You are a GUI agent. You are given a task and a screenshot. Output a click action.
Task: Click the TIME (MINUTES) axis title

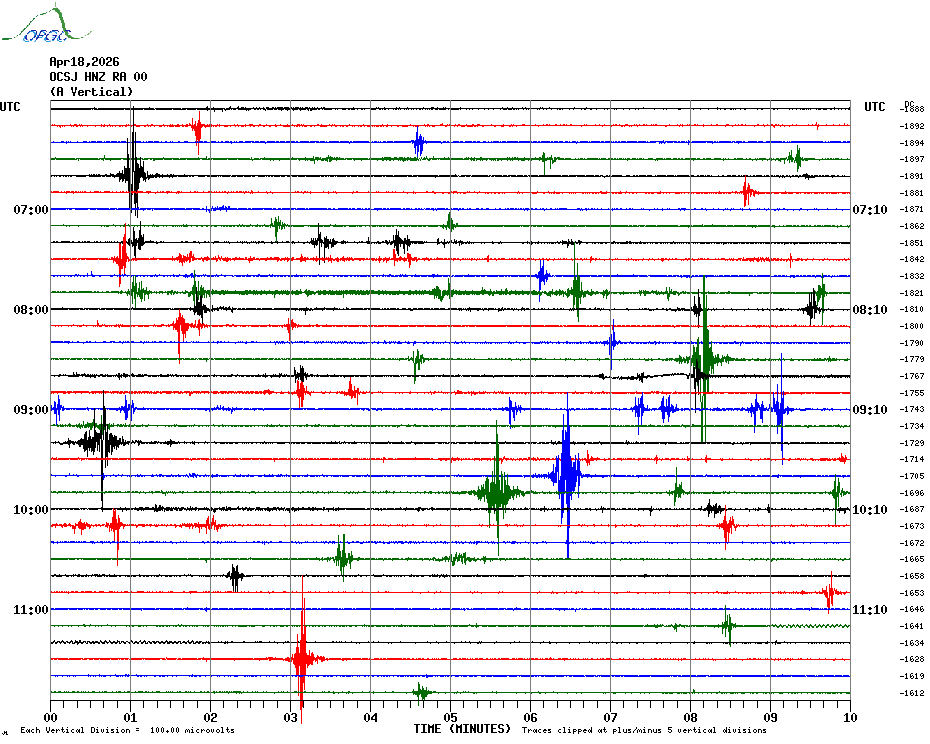(462, 729)
